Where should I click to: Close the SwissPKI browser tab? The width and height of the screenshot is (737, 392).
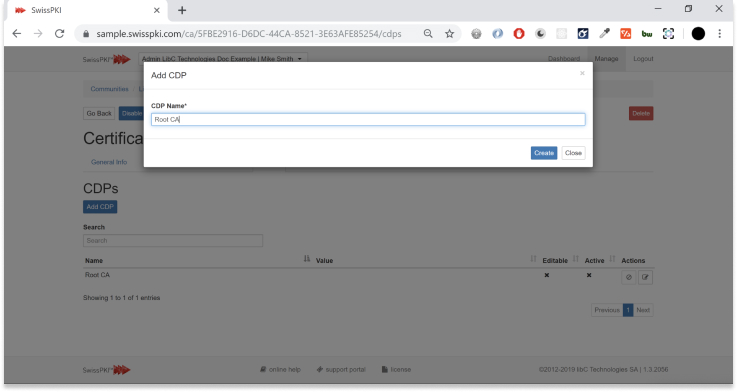click(x=157, y=10)
